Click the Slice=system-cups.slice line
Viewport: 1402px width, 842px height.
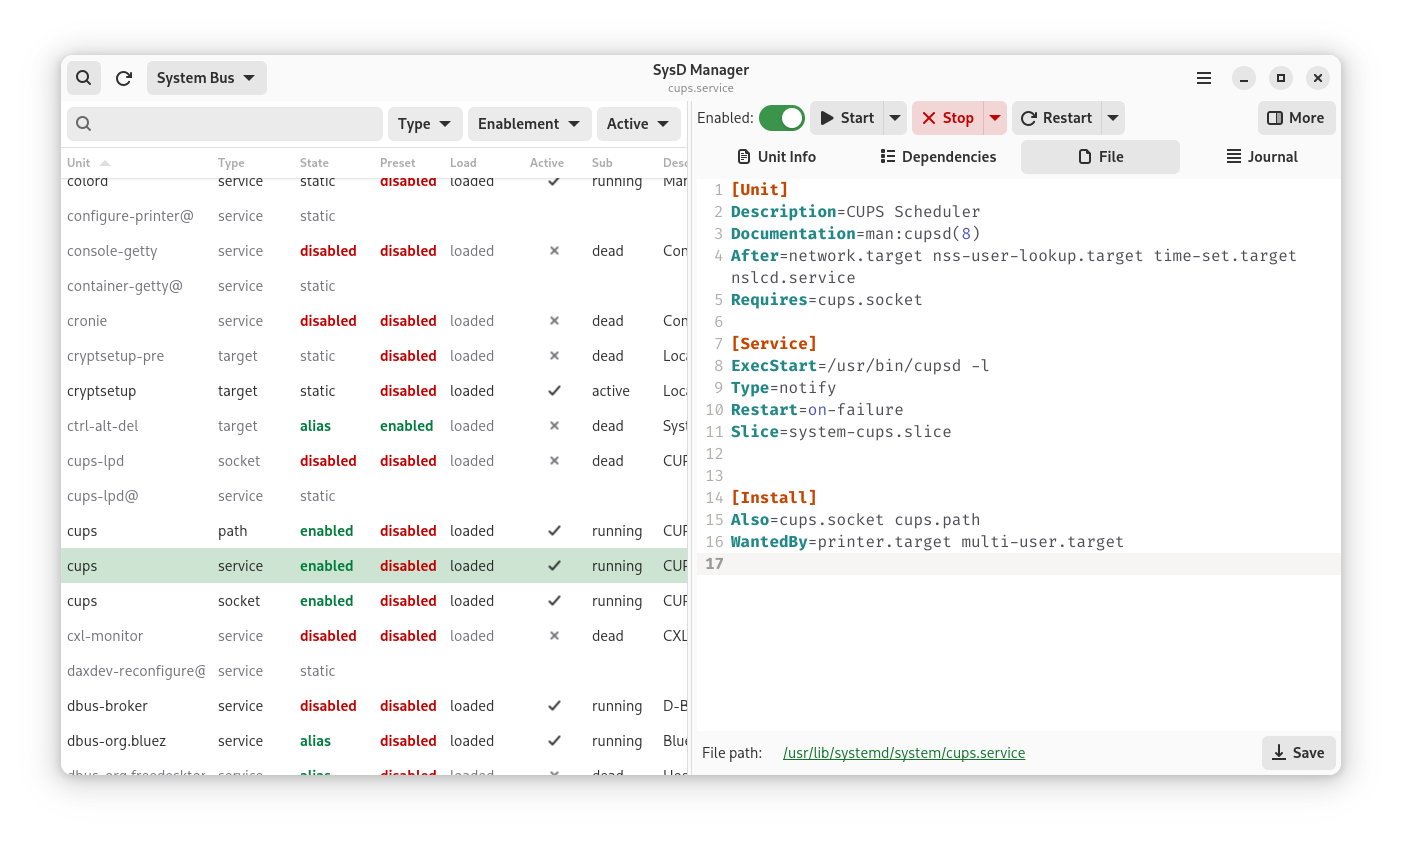pyautogui.click(x=841, y=432)
